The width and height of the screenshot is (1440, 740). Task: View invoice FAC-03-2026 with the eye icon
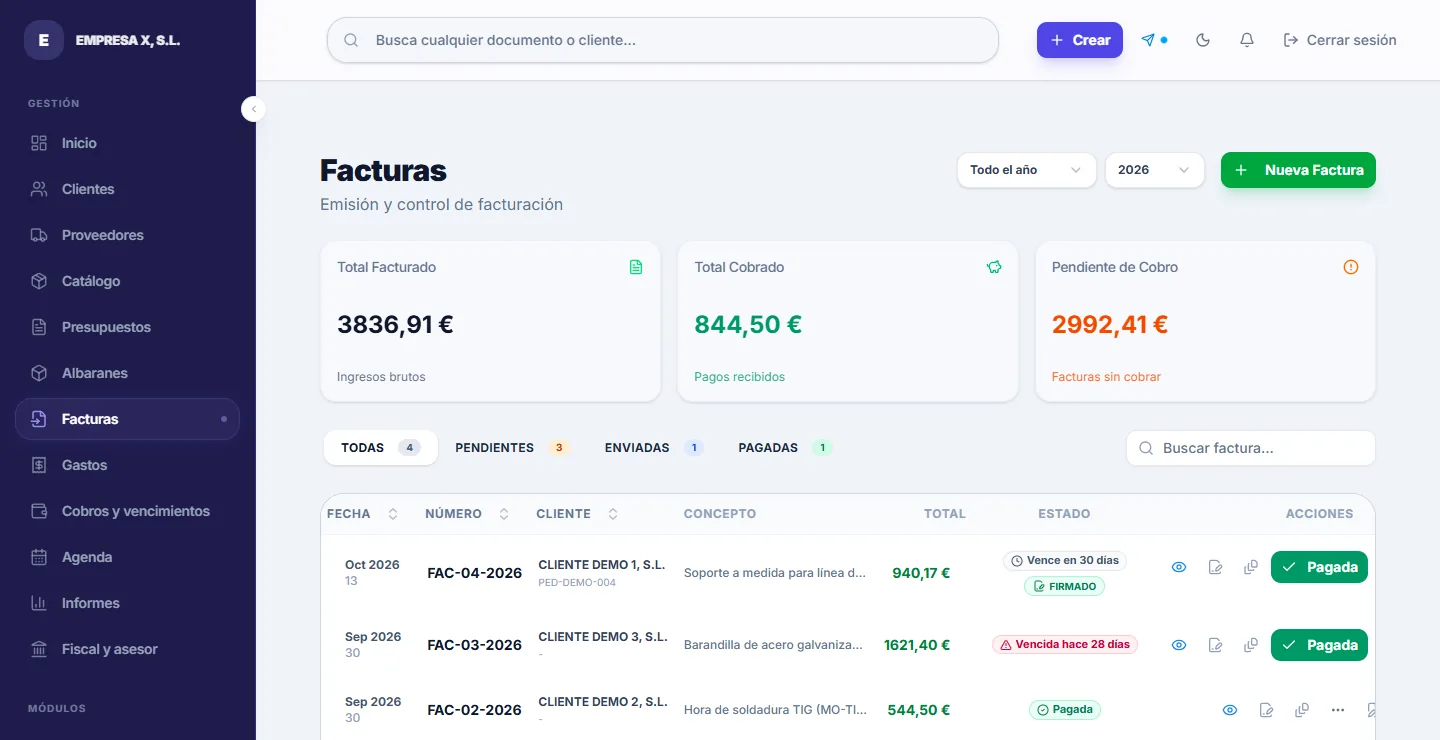point(1179,645)
